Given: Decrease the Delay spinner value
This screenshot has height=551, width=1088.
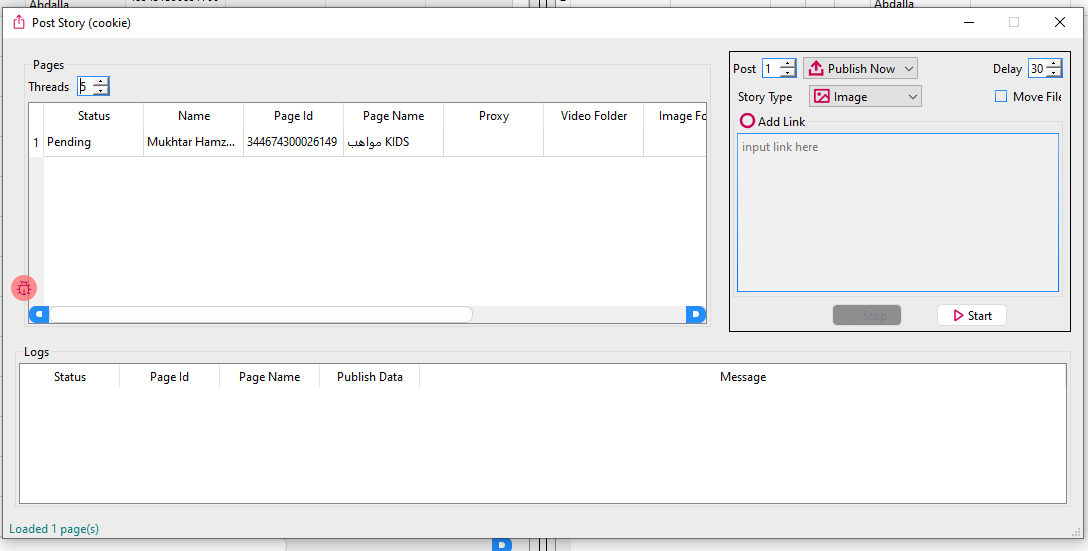Looking at the screenshot, I should coord(1054,74).
